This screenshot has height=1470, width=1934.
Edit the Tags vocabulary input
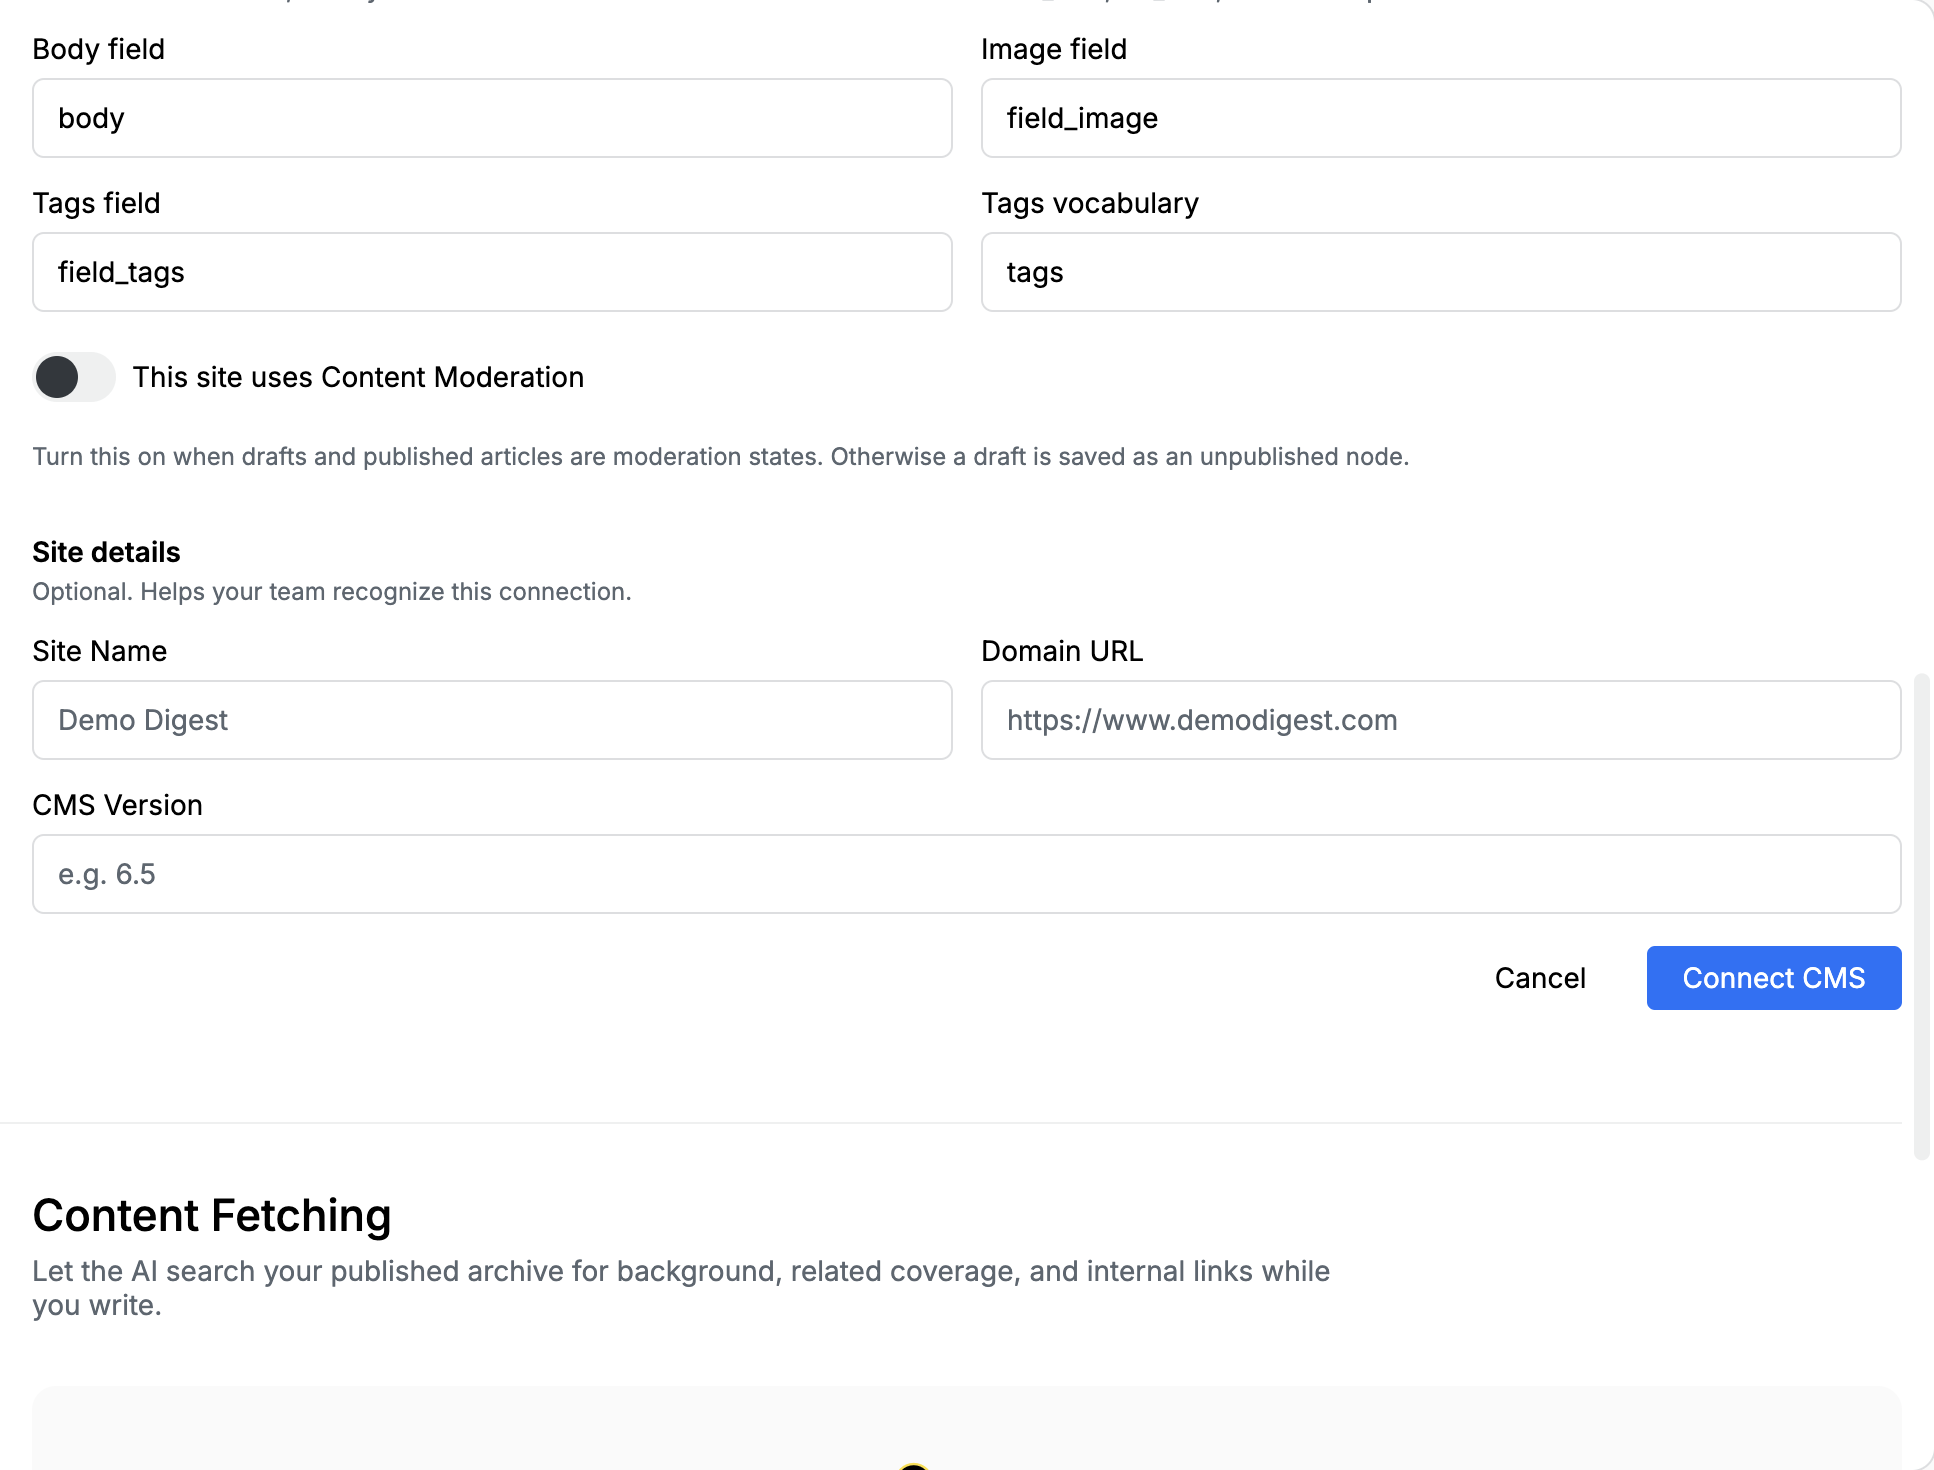point(1441,272)
